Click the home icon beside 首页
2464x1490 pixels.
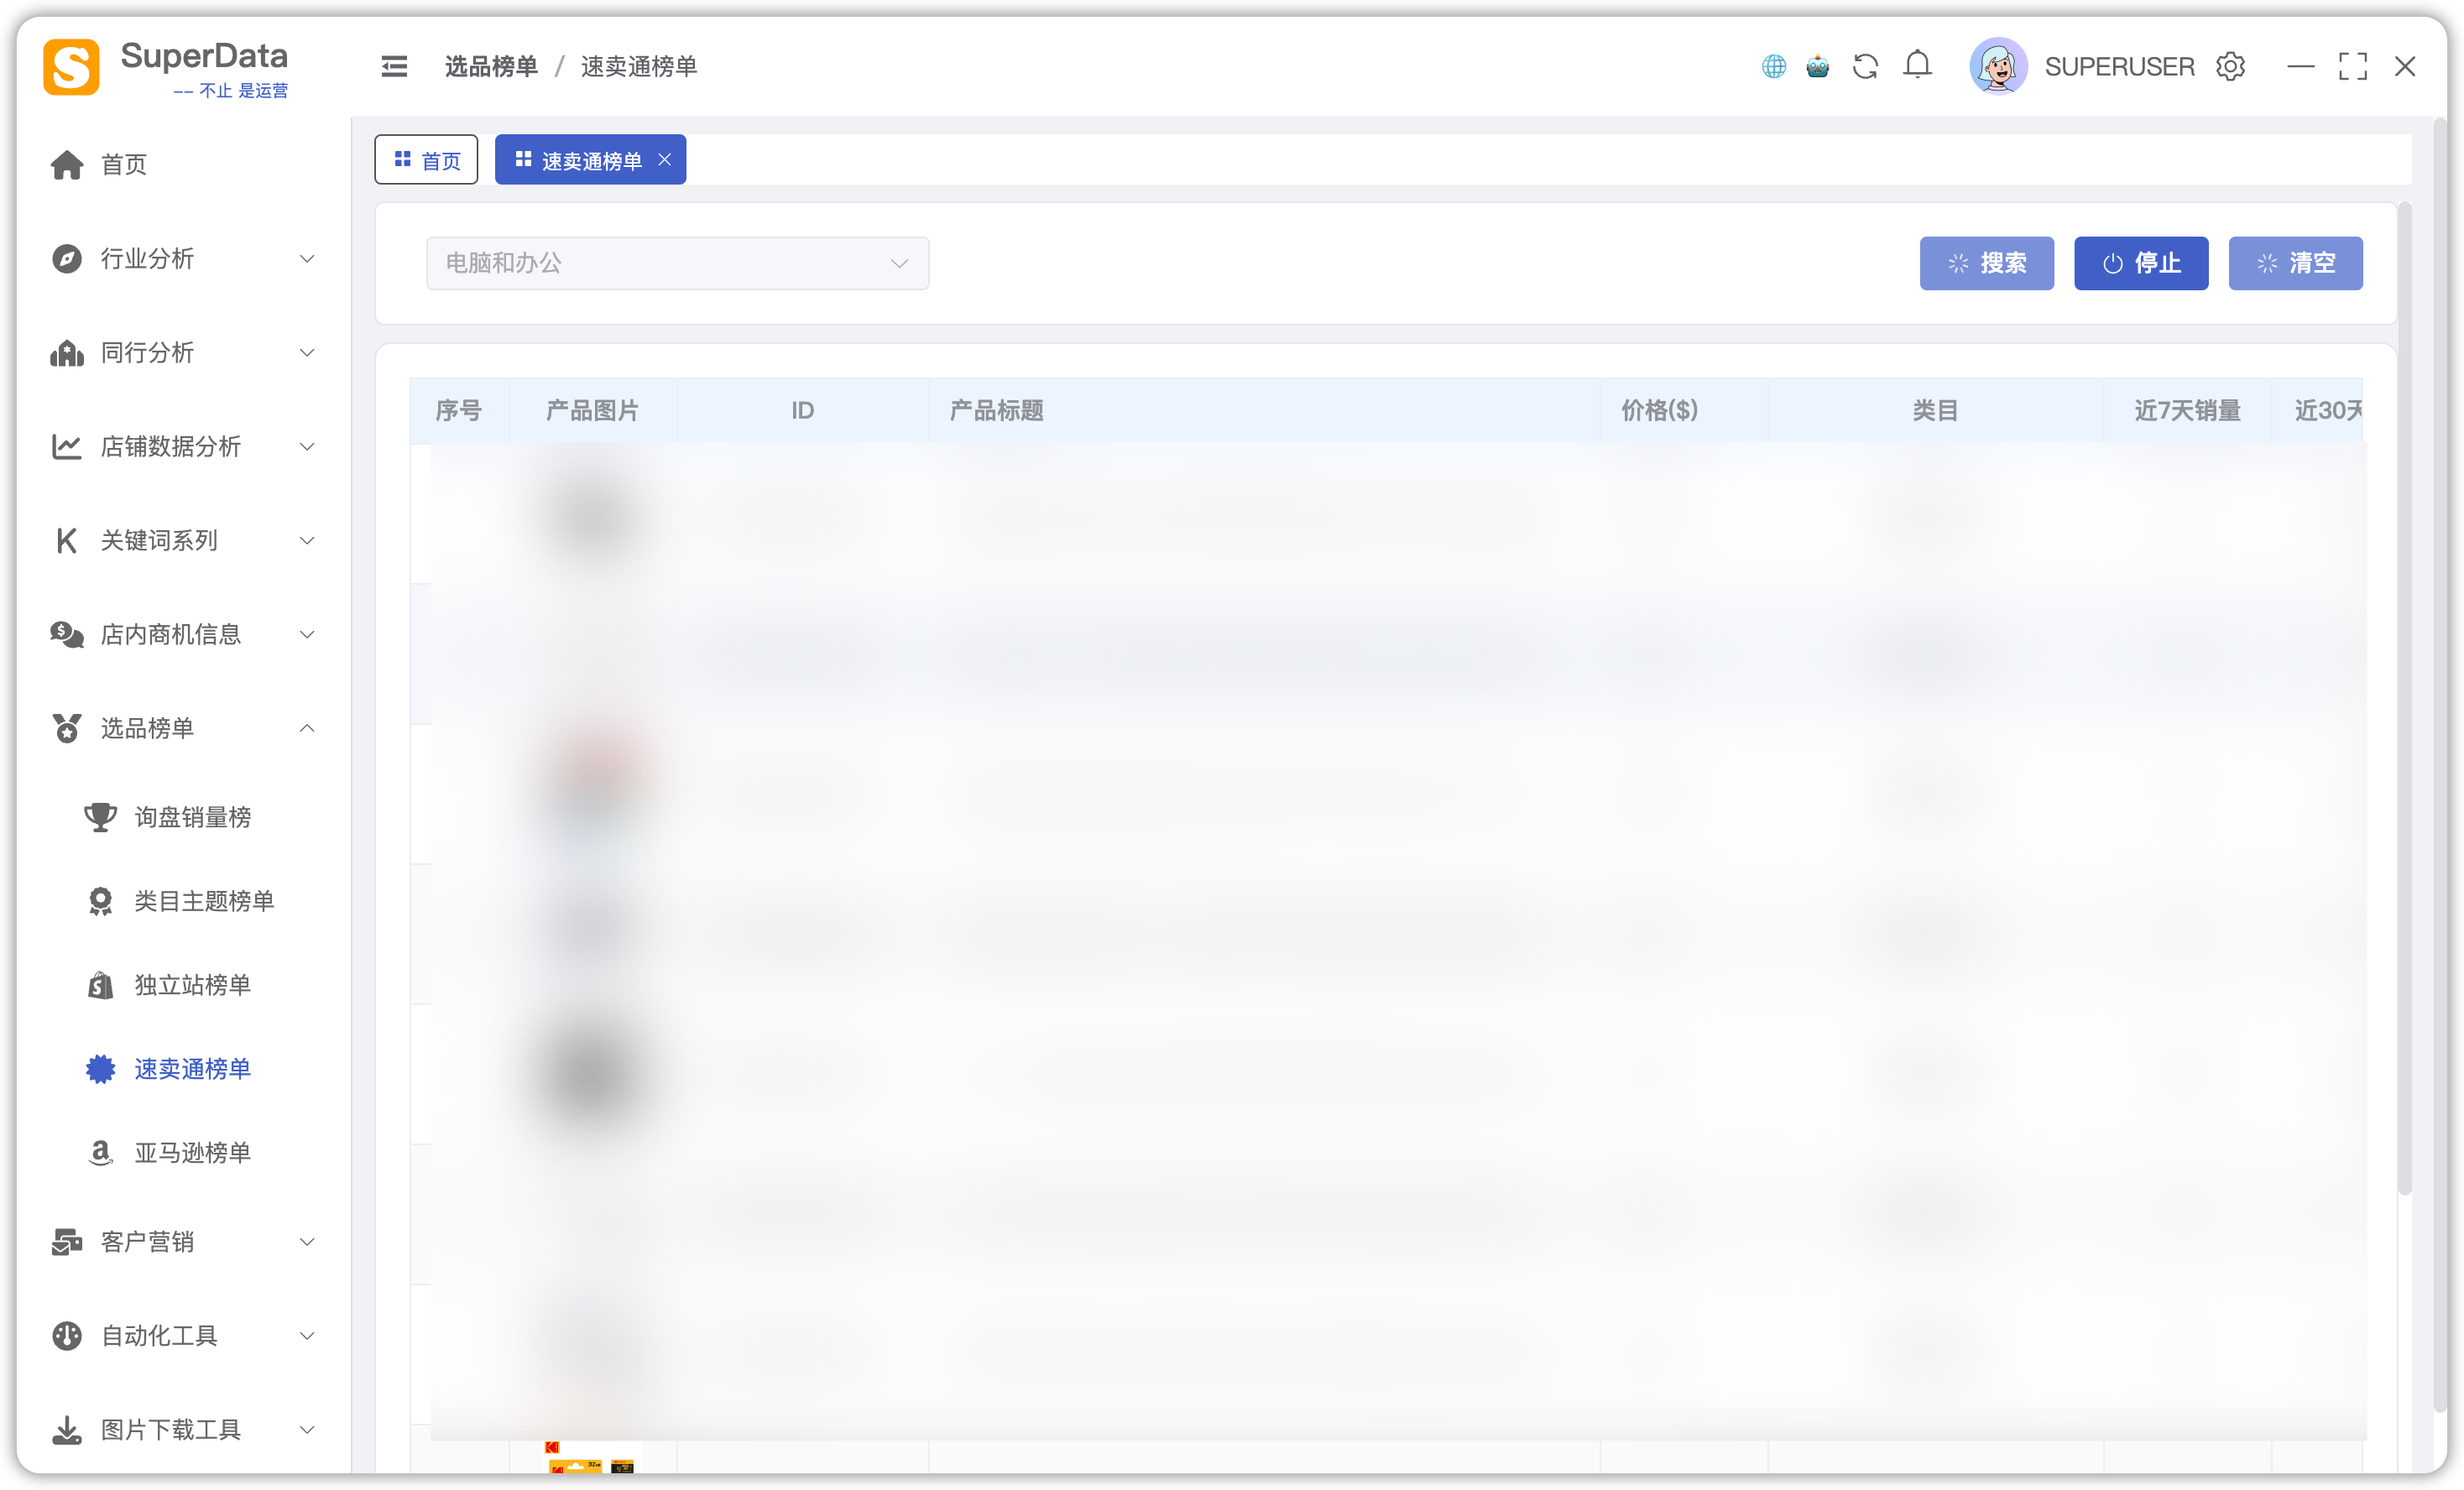(x=67, y=164)
